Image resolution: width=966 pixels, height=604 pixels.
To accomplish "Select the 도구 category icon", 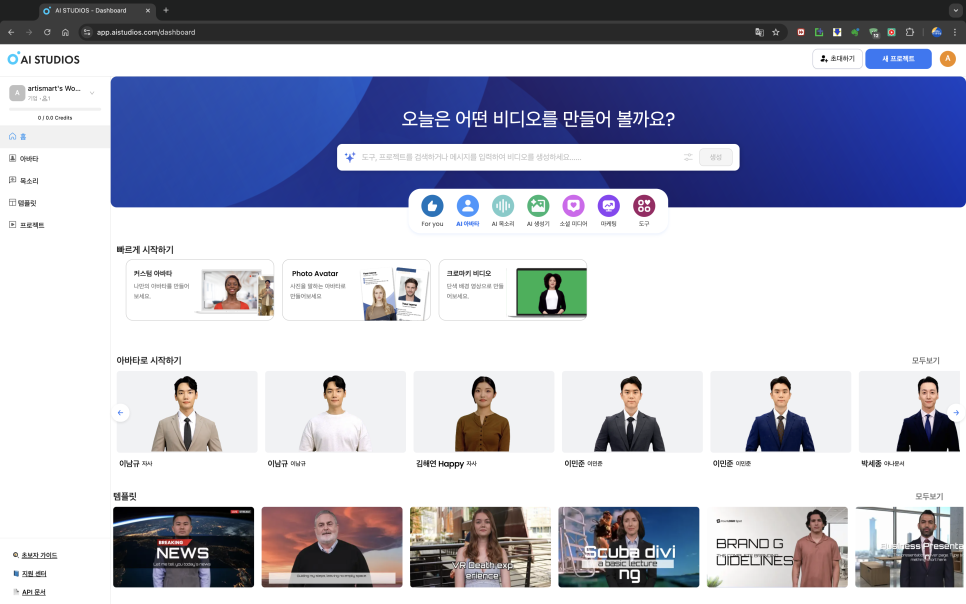I will (x=644, y=206).
